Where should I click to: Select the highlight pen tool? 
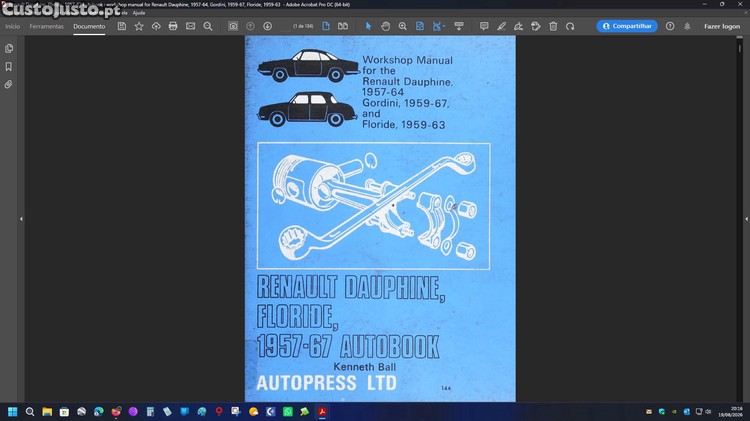501,26
